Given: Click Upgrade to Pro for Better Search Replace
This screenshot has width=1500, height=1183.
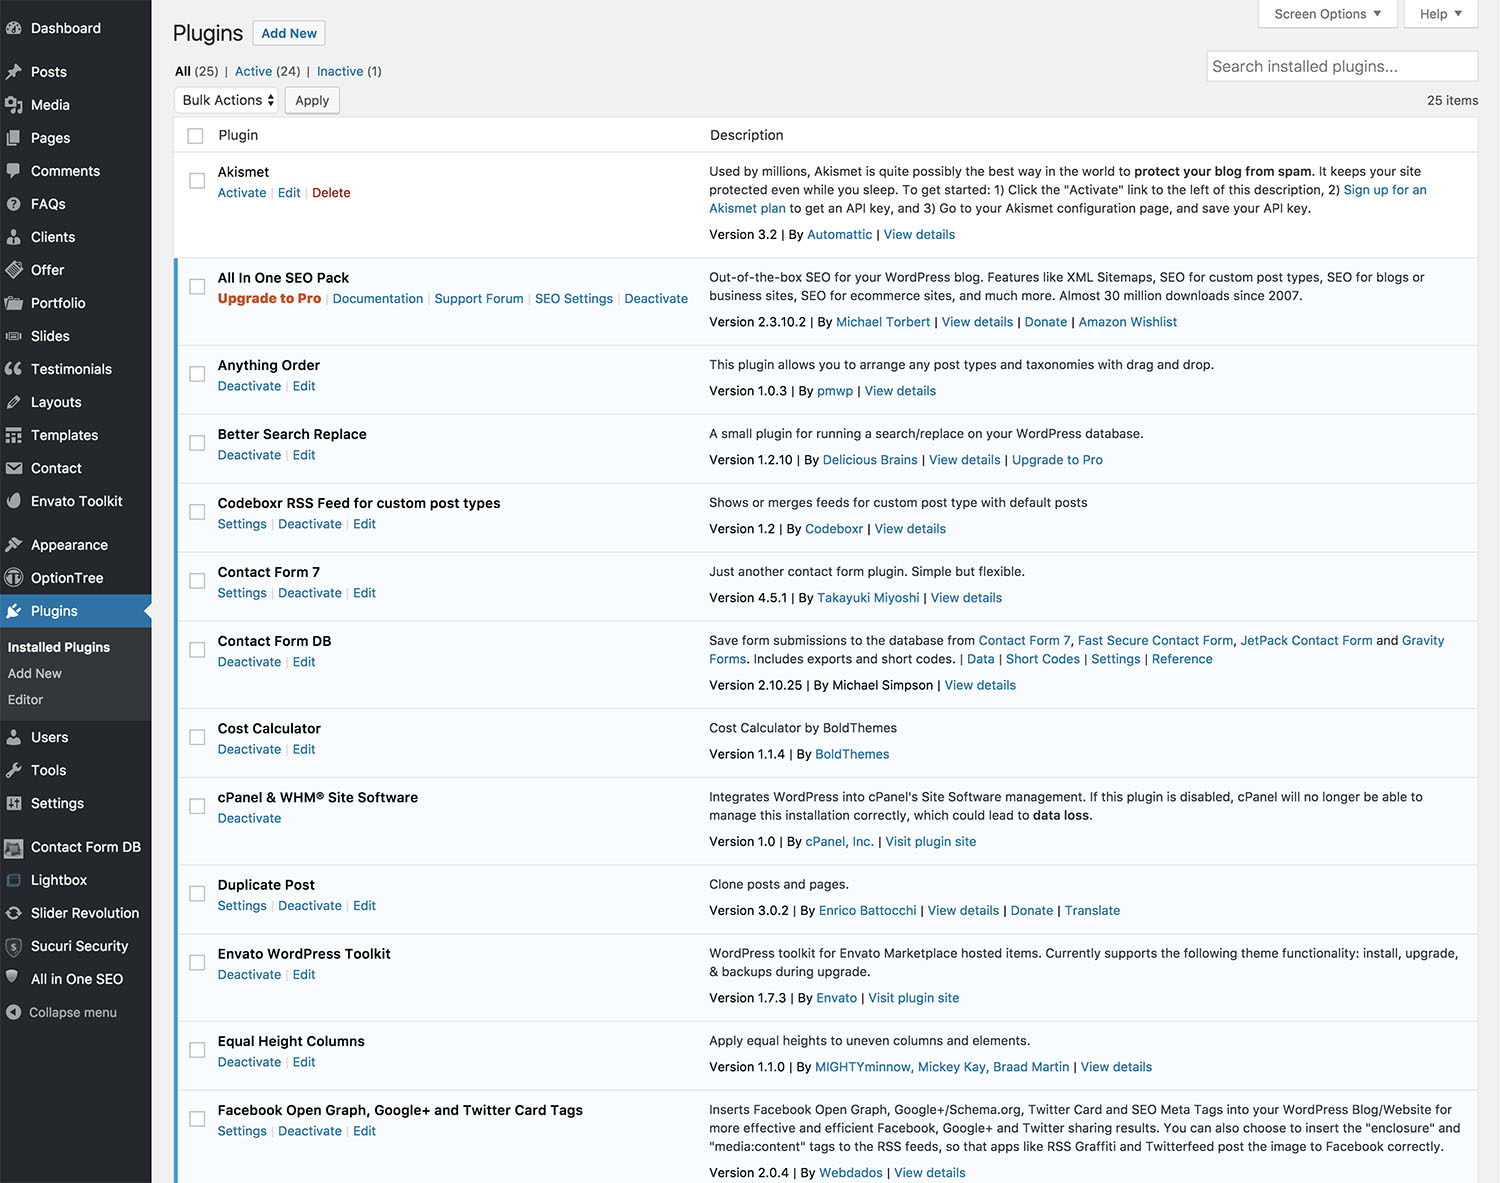Looking at the screenshot, I should tap(1058, 460).
